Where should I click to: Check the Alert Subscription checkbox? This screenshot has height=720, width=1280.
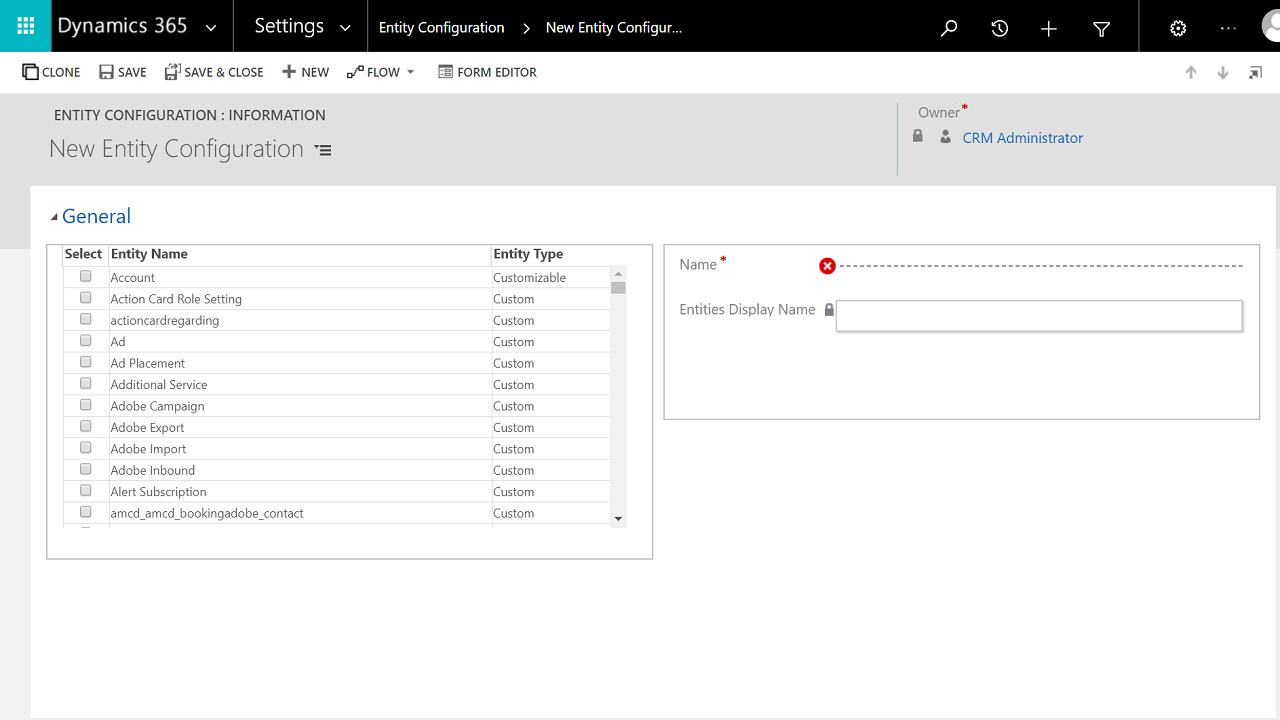click(86, 491)
